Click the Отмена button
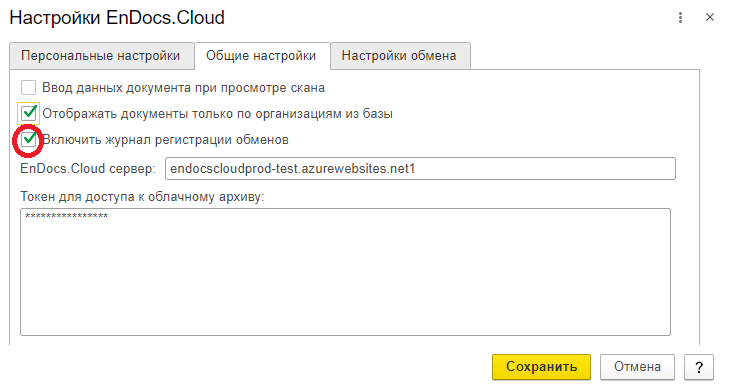The height and width of the screenshot is (390, 730). pos(637,367)
